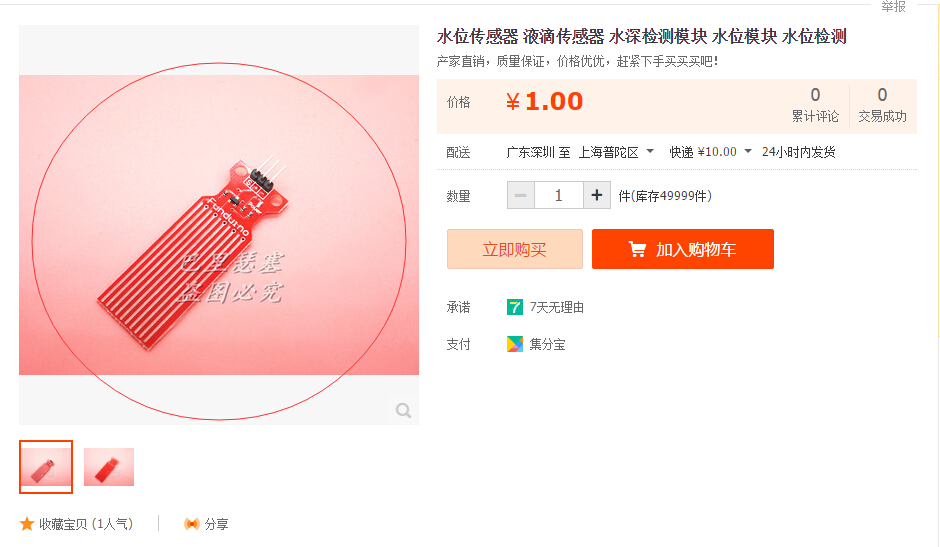Click the shopping cart icon
This screenshot has height=547, width=940.
coord(637,249)
